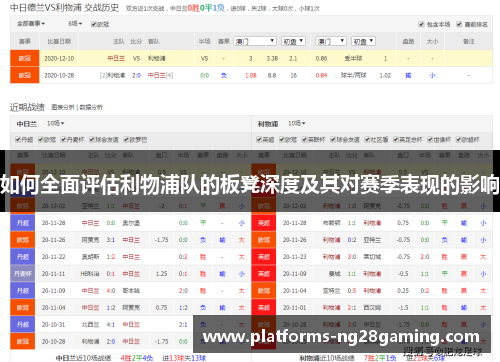Viewport: 500px width, 362px height.
Task: Click 中日兰 heading of recent form panel
Action: click(27, 124)
